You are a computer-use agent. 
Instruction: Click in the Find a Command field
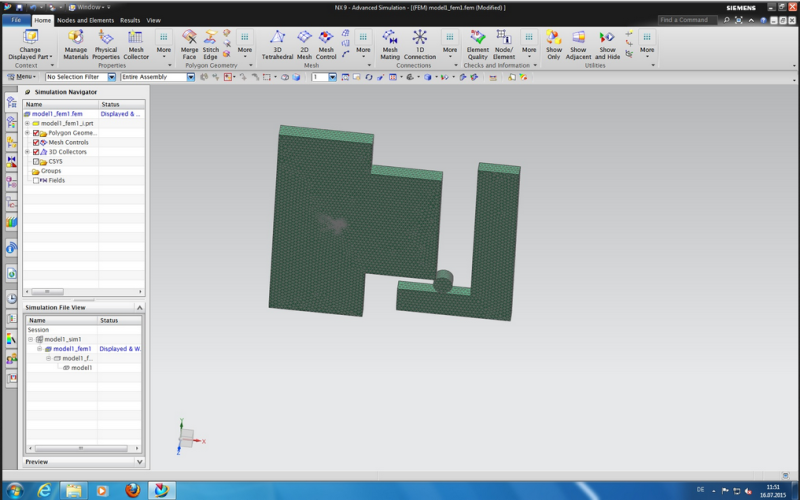687,20
